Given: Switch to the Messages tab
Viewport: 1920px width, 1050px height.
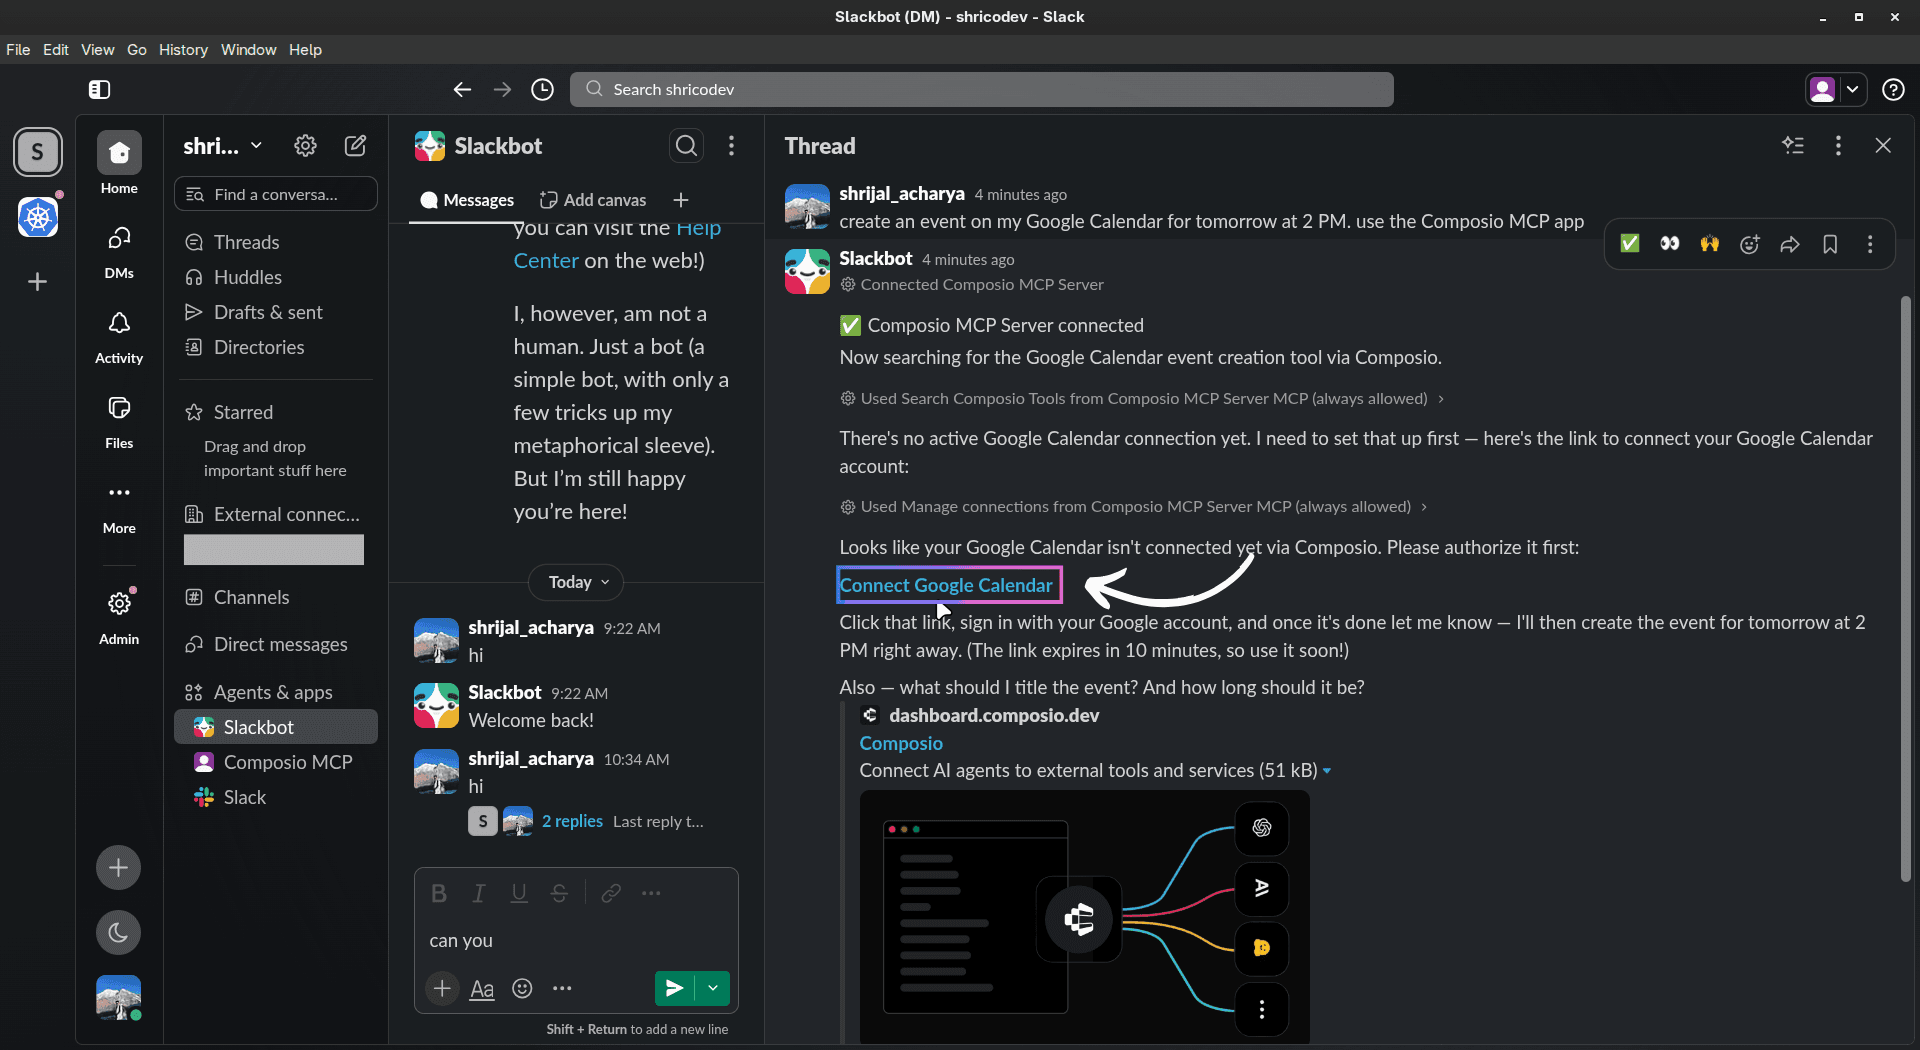Looking at the screenshot, I should 467,200.
